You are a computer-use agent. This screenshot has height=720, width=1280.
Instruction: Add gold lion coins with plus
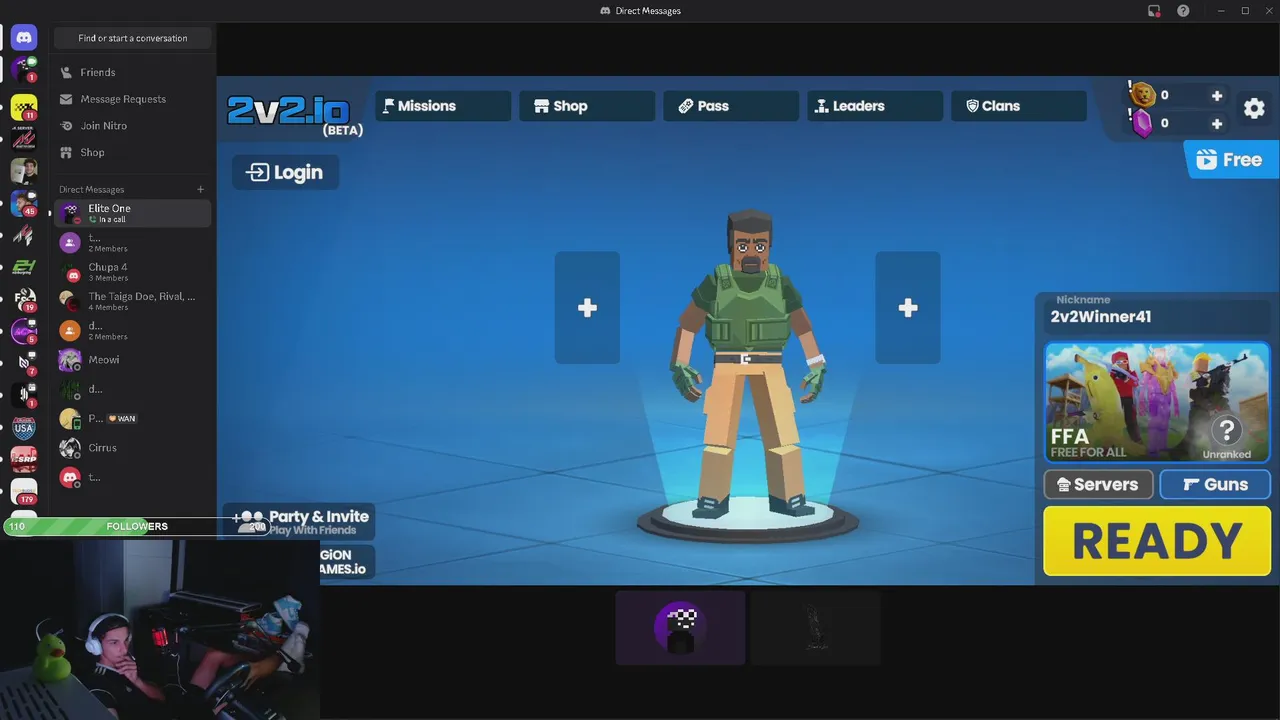pyautogui.click(x=1217, y=96)
